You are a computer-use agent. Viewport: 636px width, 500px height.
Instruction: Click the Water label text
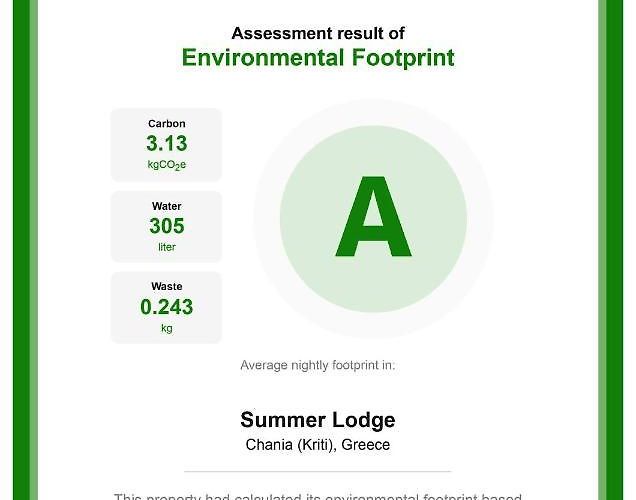tap(167, 206)
